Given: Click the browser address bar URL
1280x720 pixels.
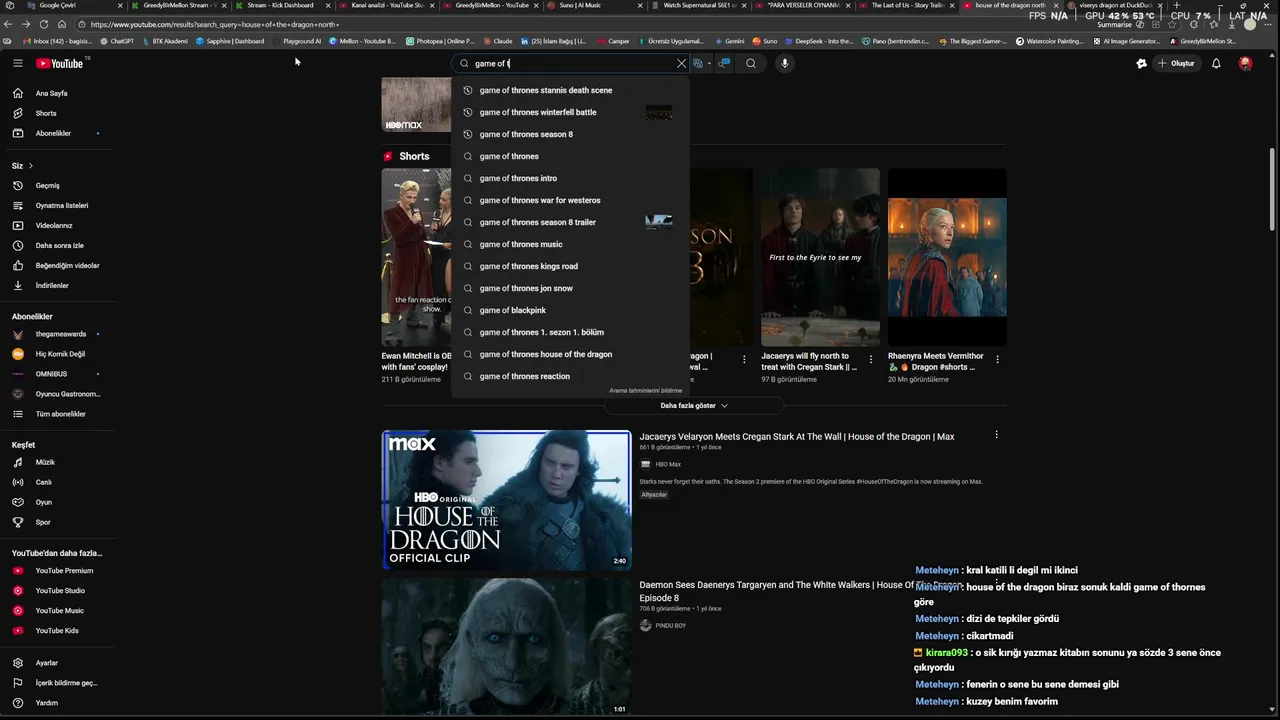Looking at the screenshot, I should [215, 24].
